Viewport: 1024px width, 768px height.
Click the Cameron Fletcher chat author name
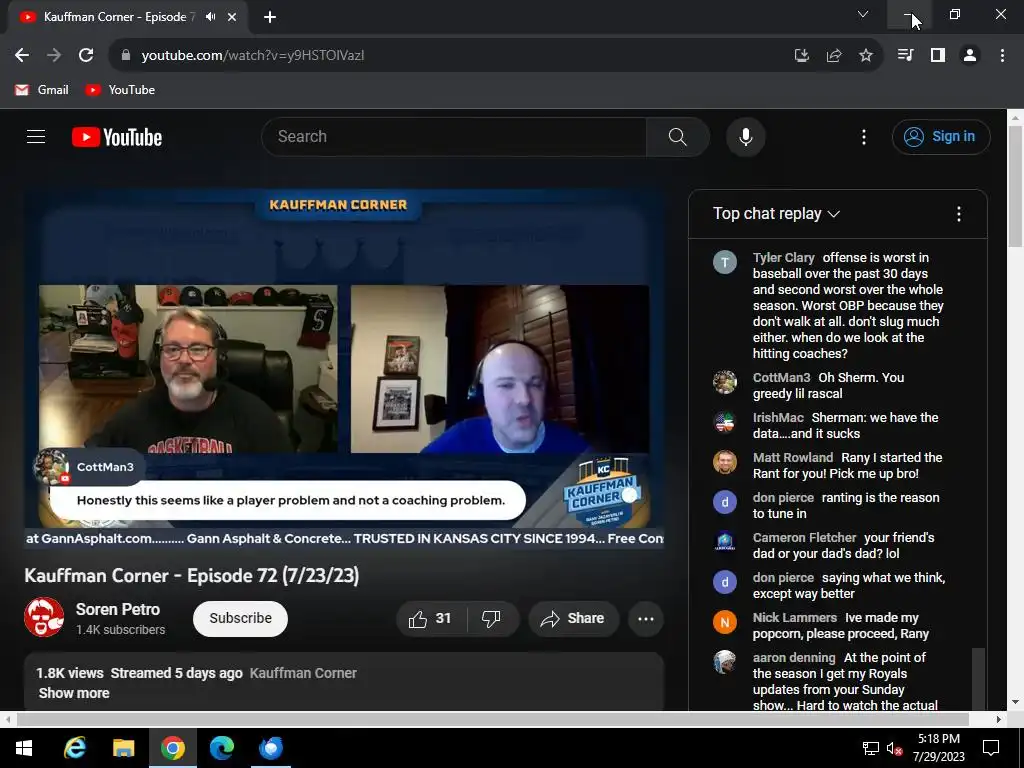coord(804,537)
